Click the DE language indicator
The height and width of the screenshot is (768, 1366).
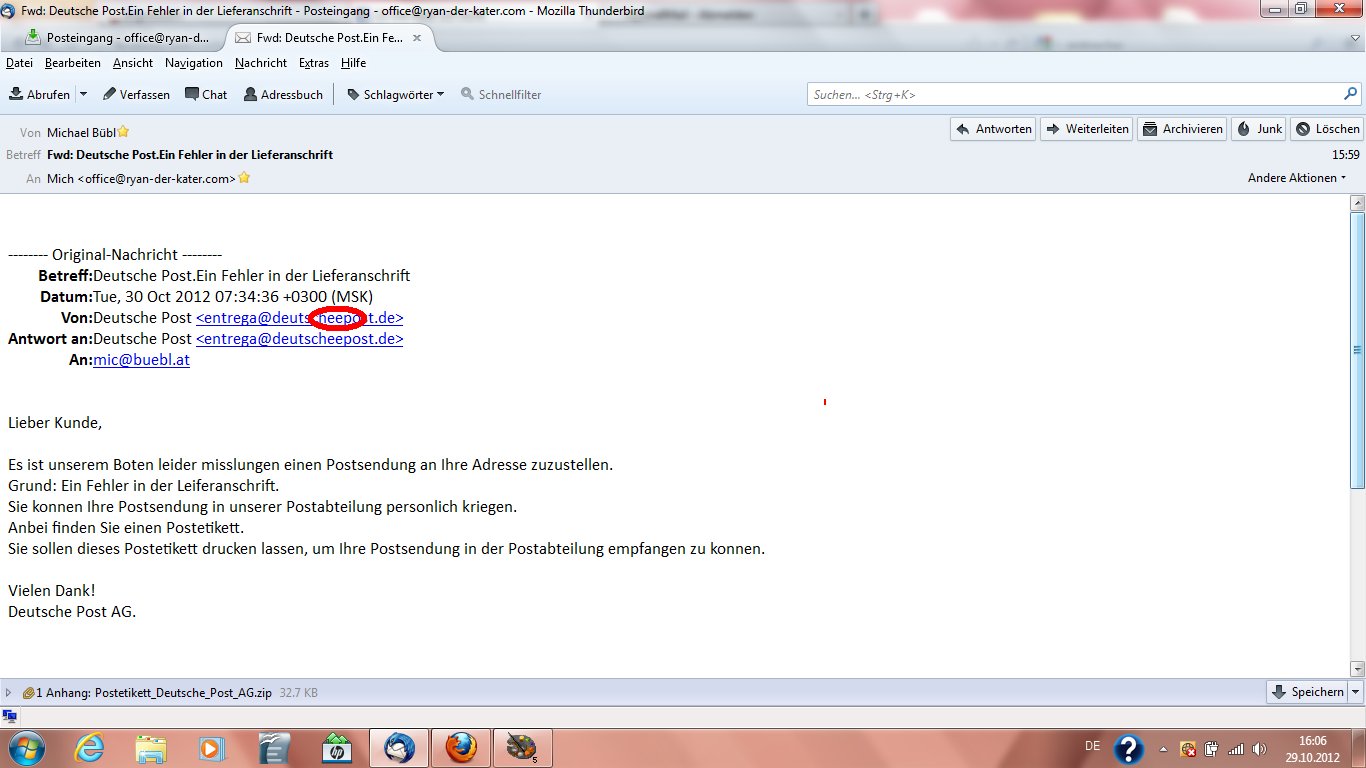1092,746
